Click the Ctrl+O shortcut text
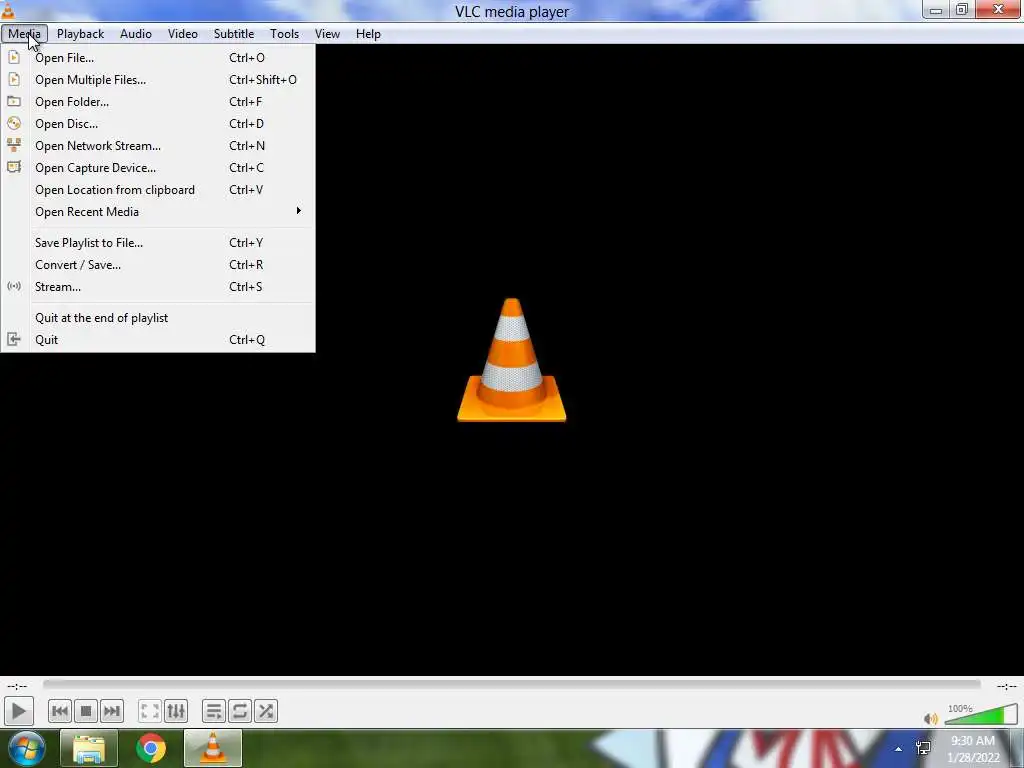Viewport: 1024px width, 768px height. click(x=247, y=57)
